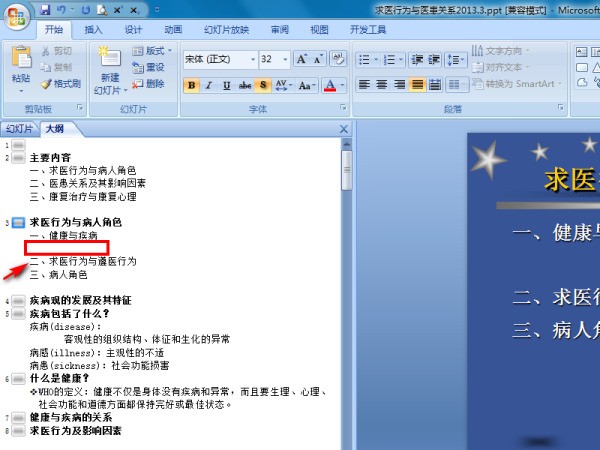Open line spacing dropdown
600x450 pixels.
click(x=455, y=60)
